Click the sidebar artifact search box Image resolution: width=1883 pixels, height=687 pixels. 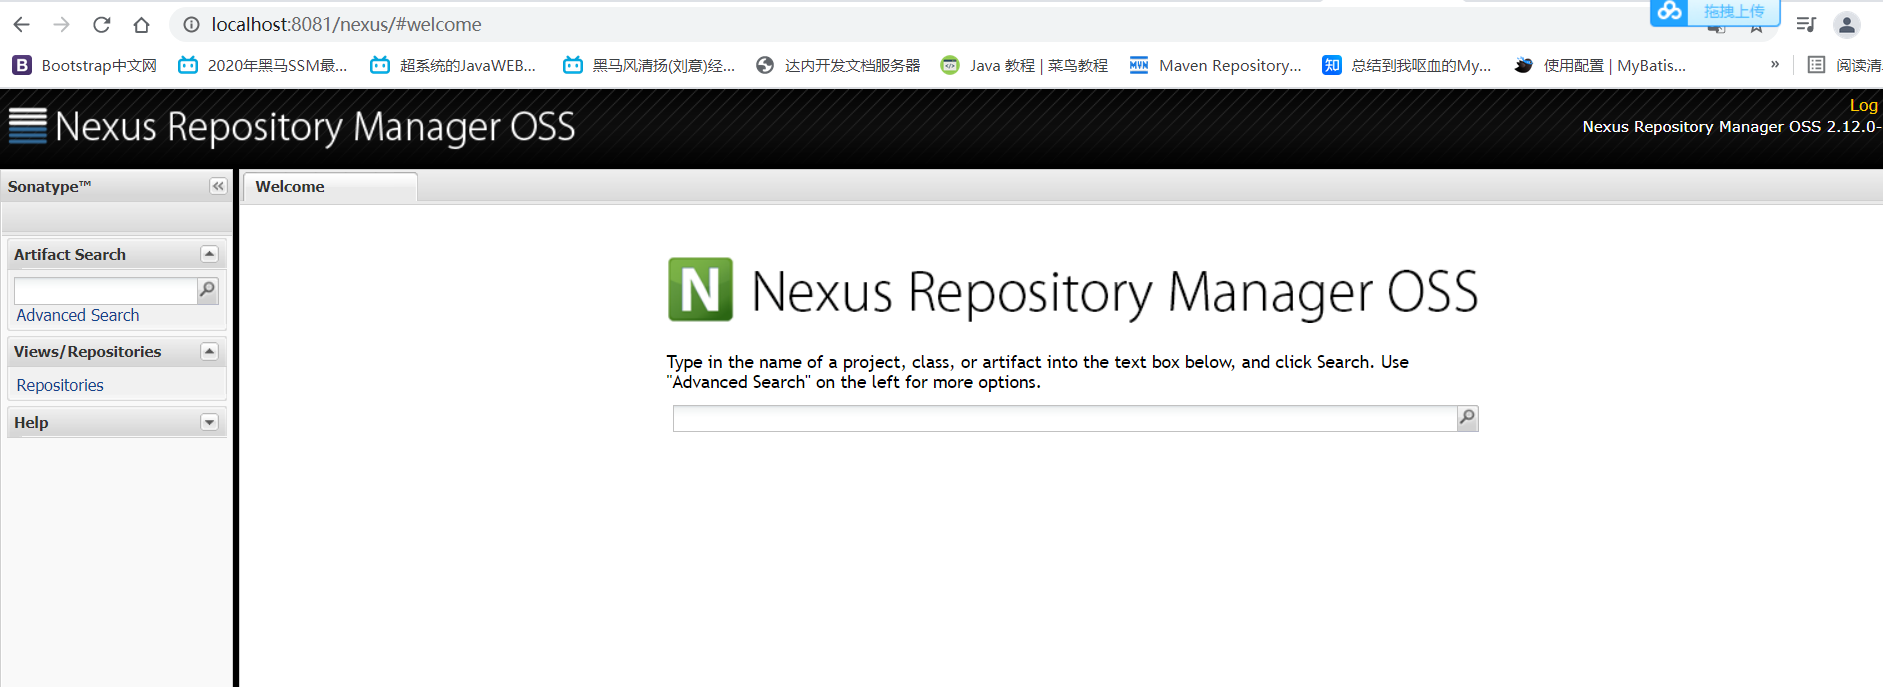105,290
